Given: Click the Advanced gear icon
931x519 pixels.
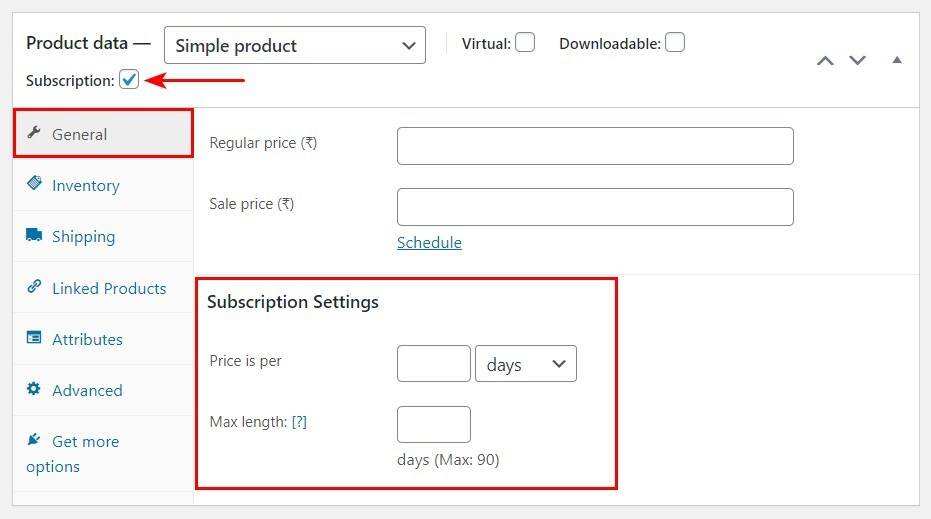Looking at the screenshot, I should [35, 389].
